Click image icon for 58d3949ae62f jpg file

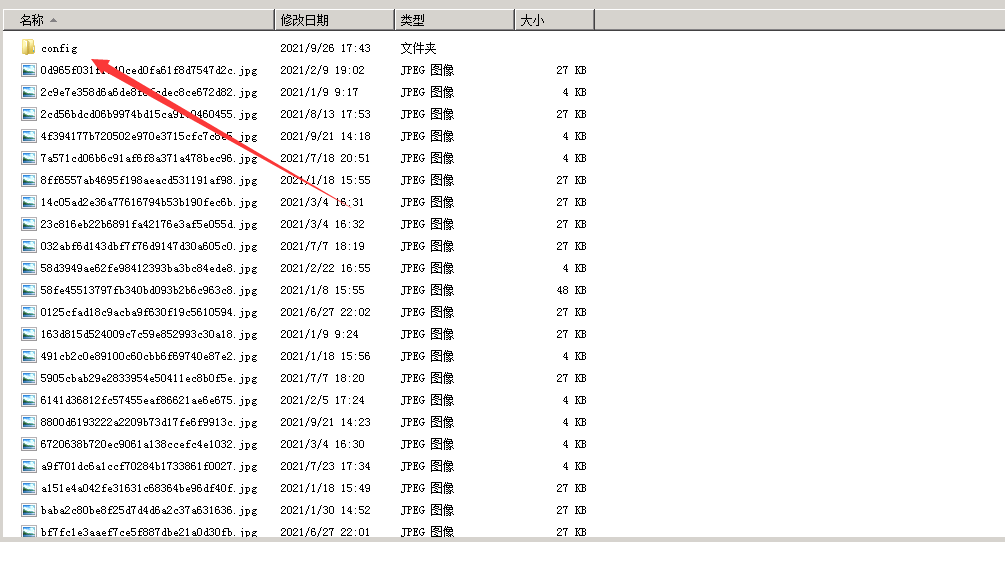pyautogui.click(x=29, y=268)
